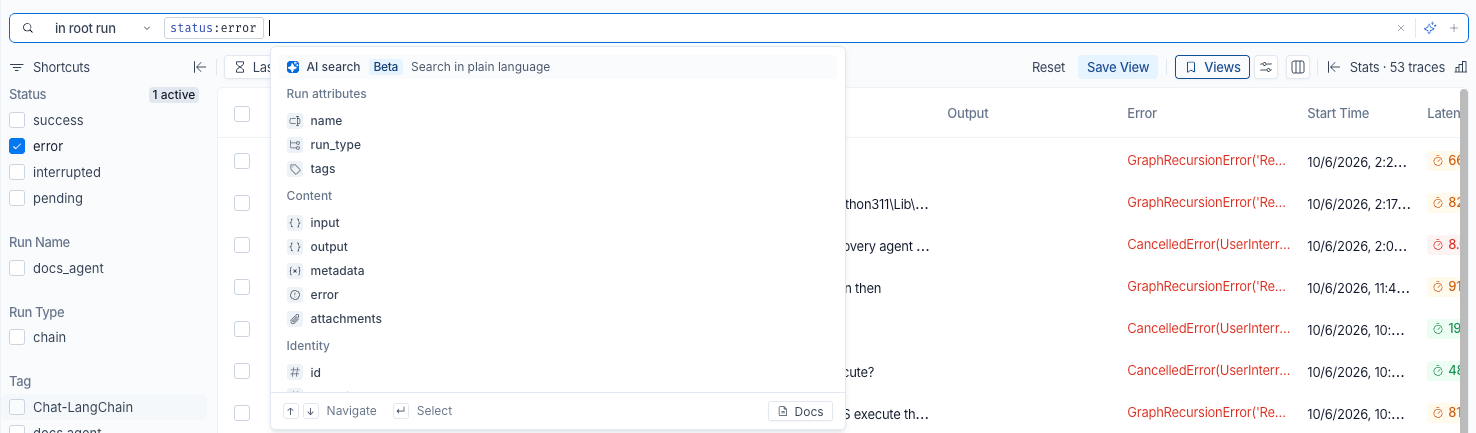The image size is (1476, 433).
Task: Click the Reset button
Action: [1048, 67]
